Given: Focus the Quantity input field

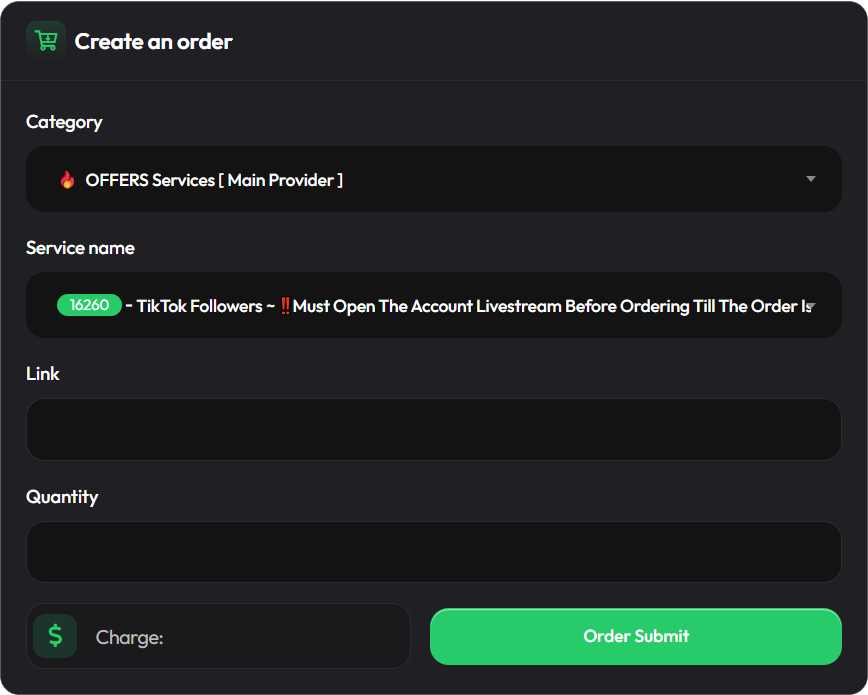Looking at the screenshot, I should pyautogui.click(x=434, y=552).
